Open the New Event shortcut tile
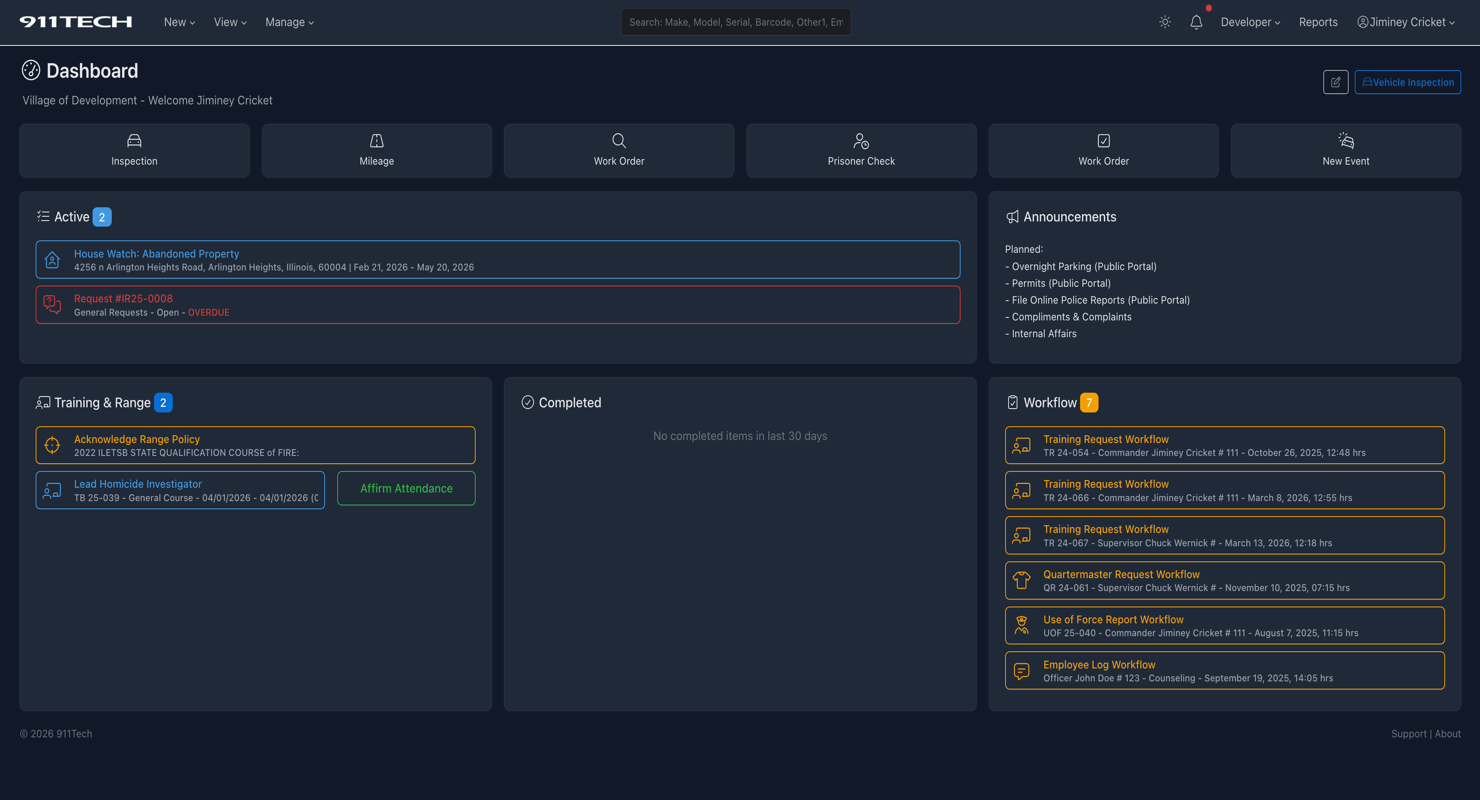This screenshot has height=800, width=1480. pos(1345,150)
